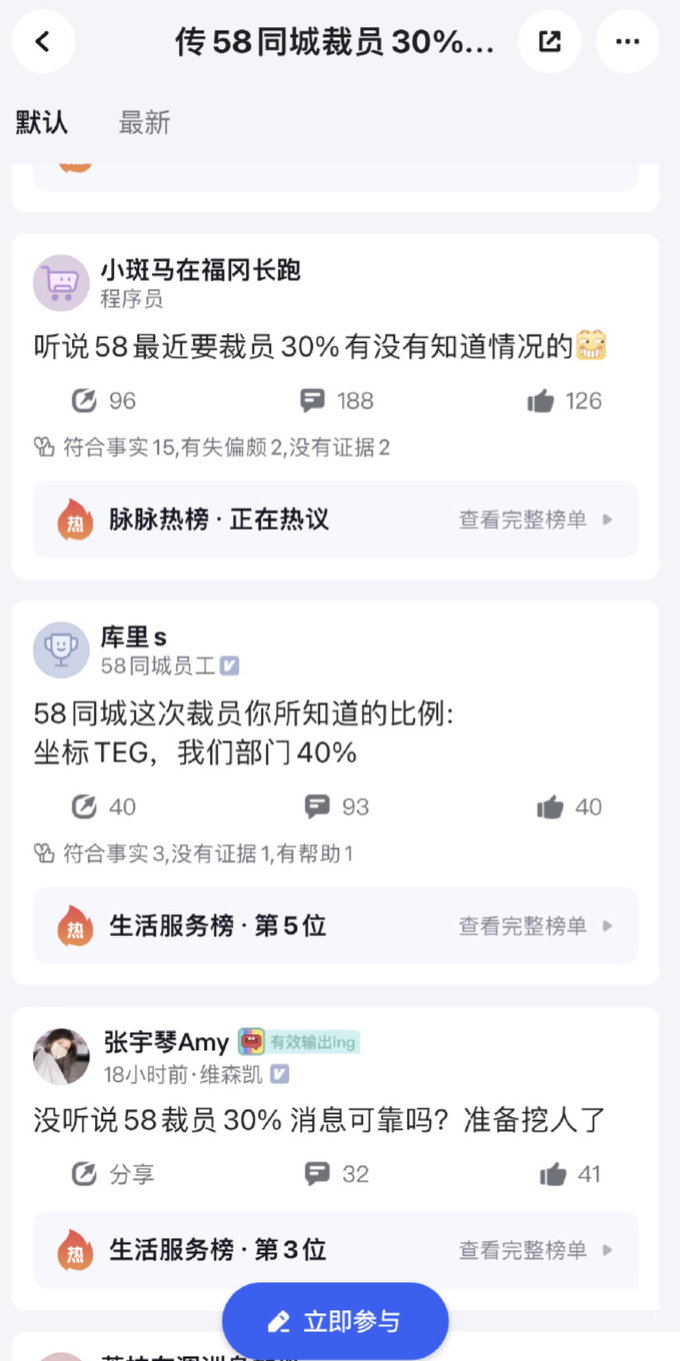This screenshot has height=1361, width=680.
Task: Tap the thumbs-up icon showing 126 likes
Action: pyautogui.click(x=540, y=400)
